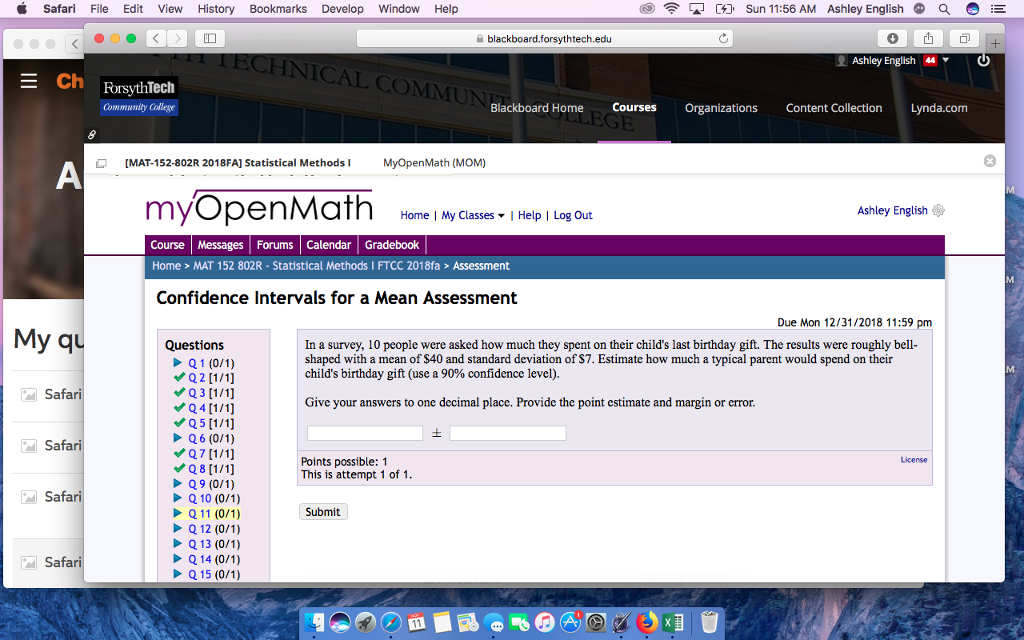
Task: Go to question Q 13
Action: 200,544
